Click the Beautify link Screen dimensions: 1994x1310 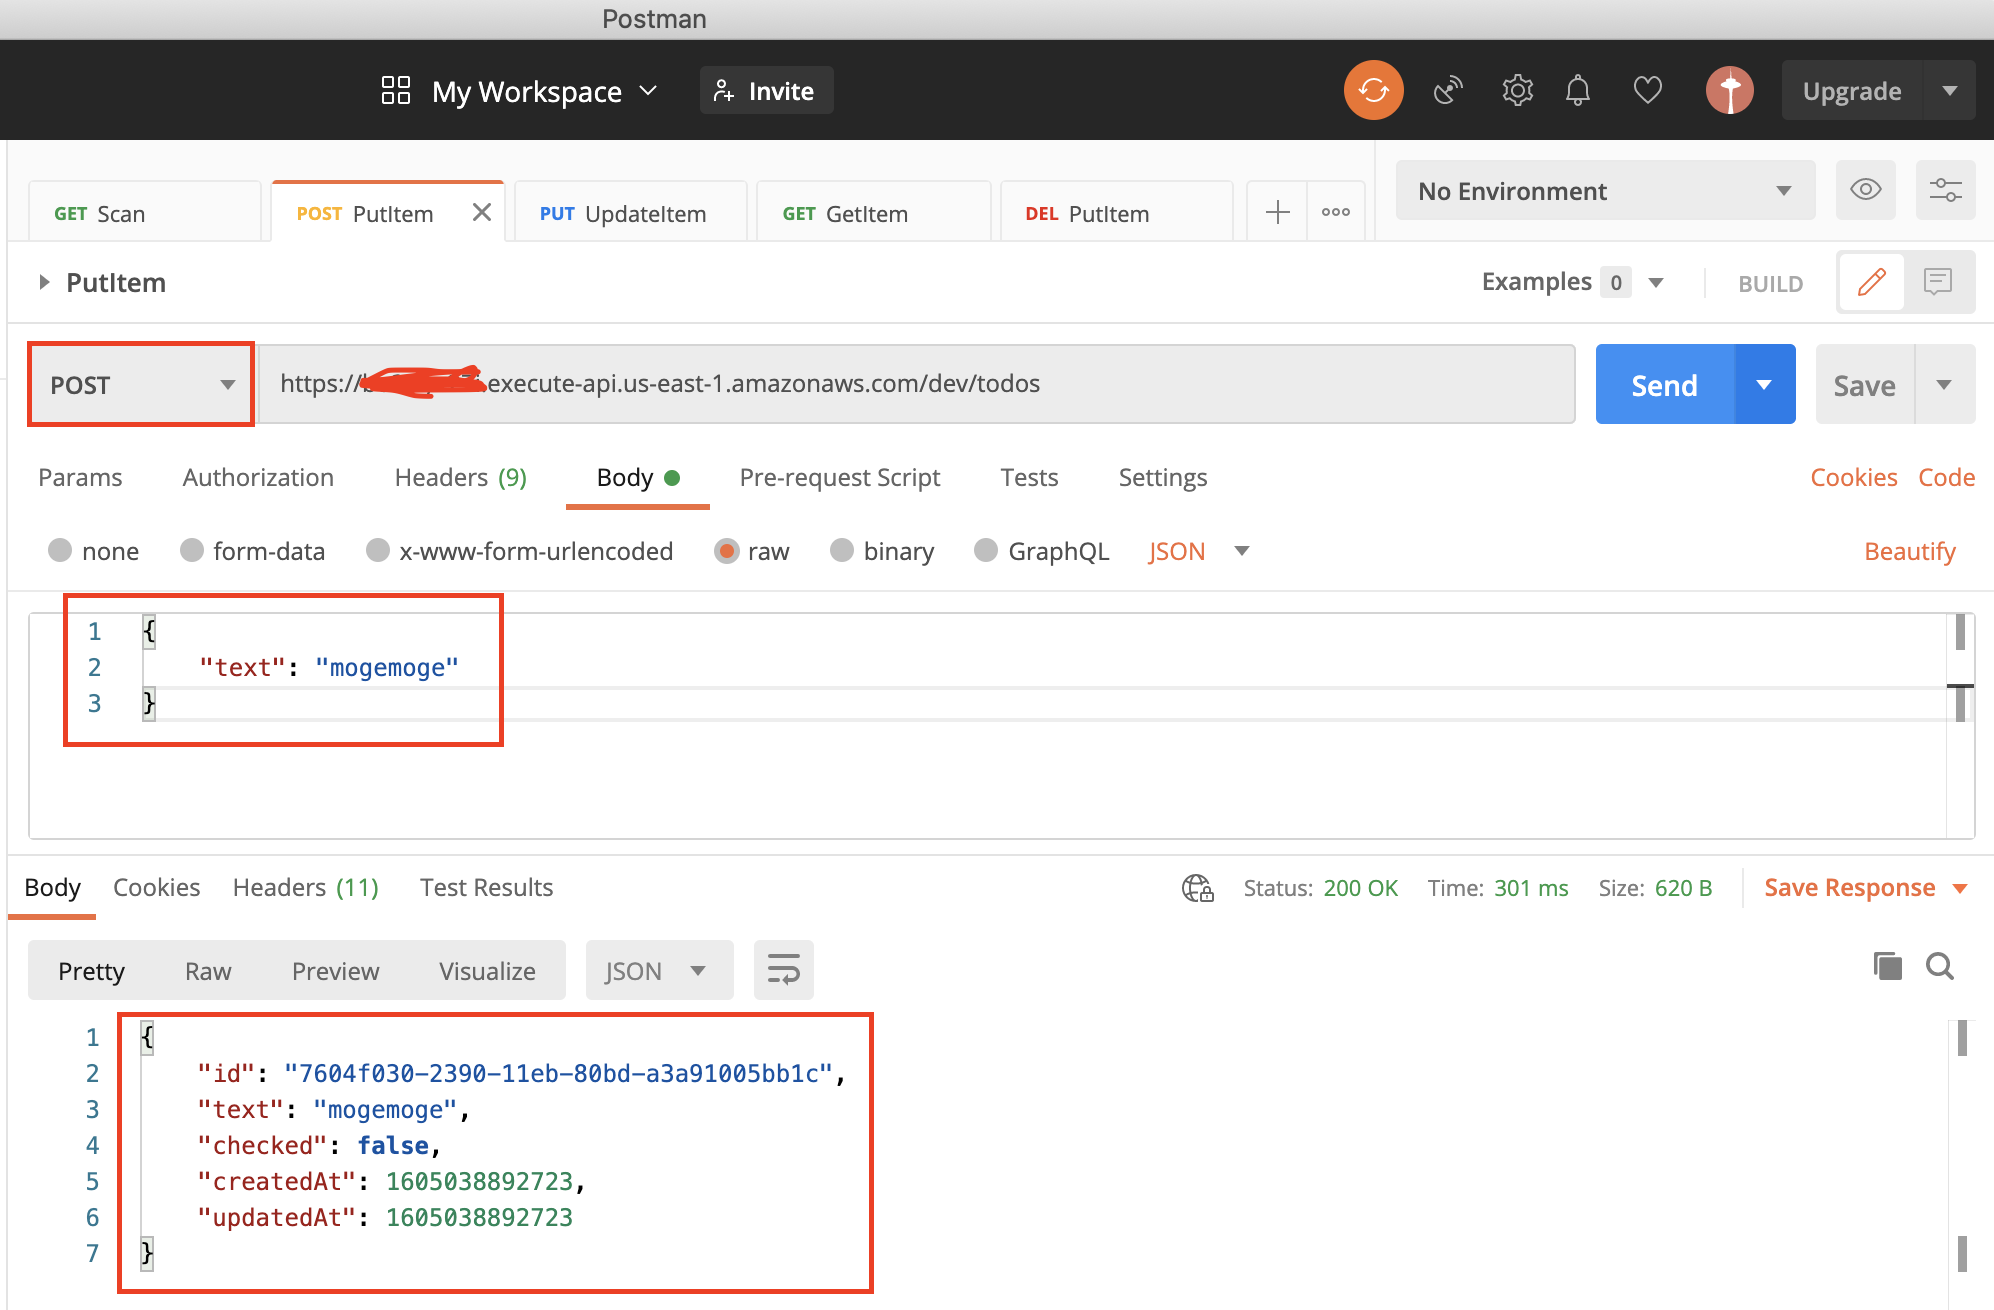1909,551
